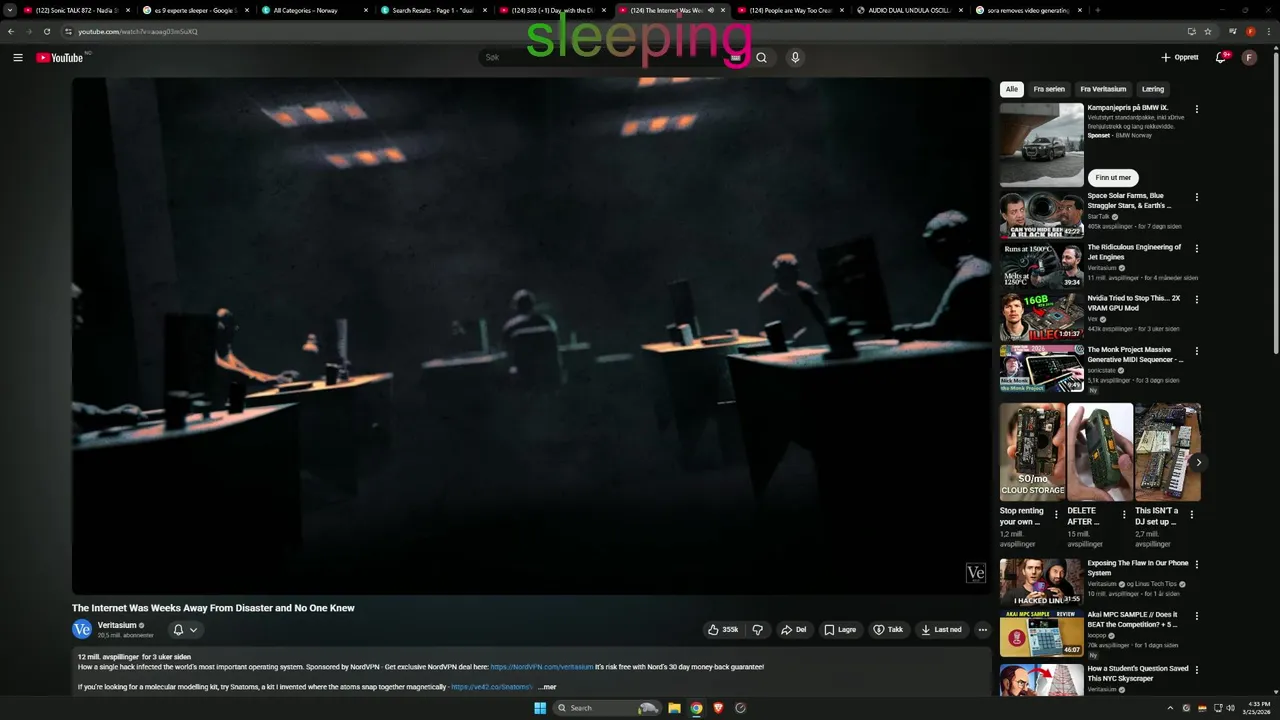Open Brave browser from taskbar
This screenshot has height=720, width=1280.
coord(718,708)
